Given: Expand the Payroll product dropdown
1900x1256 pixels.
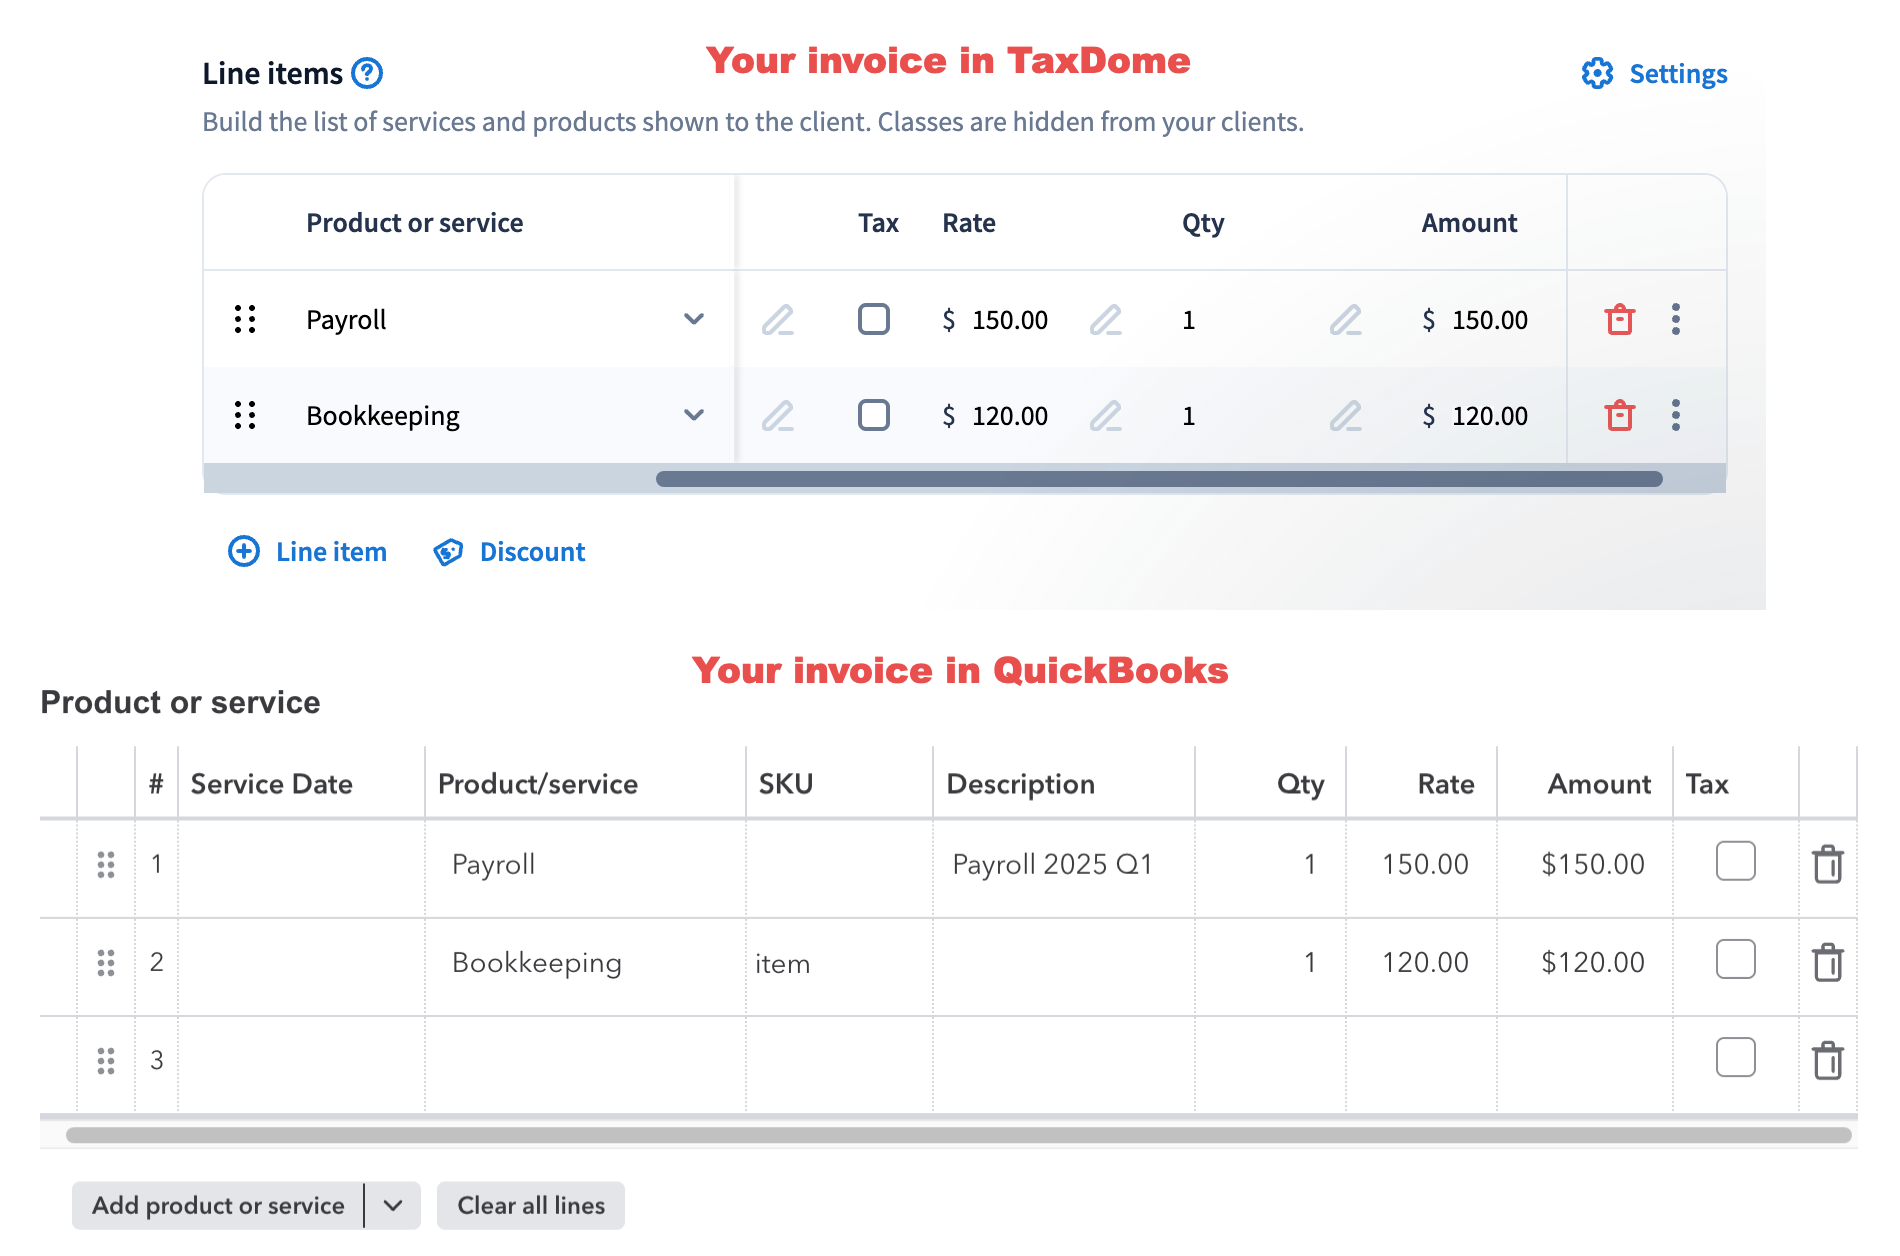Looking at the screenshot, I should click(x=693, y=319).
